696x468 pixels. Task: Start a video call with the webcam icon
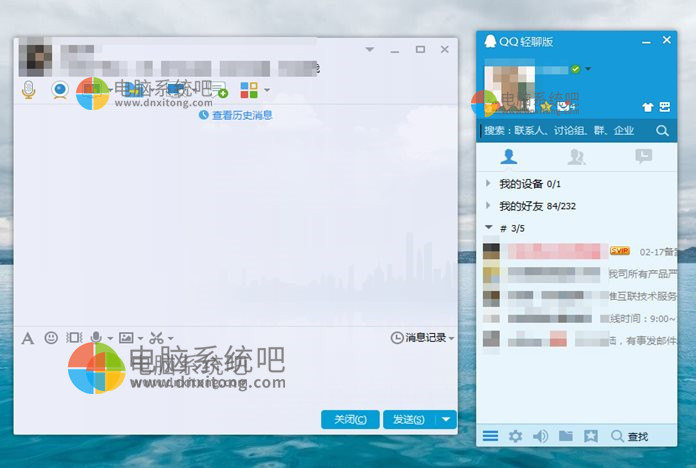pos(59,90)
